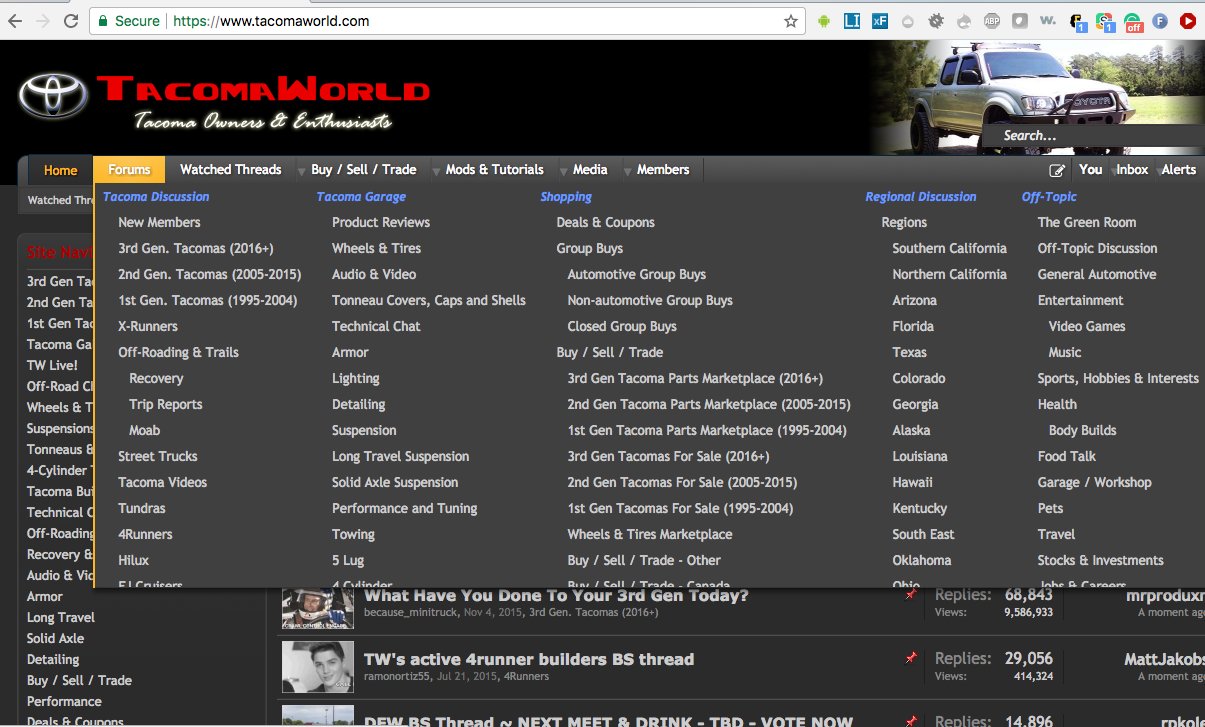This screenshot has width=1205, height=727.
Task: Open the W. extension icon
Action: click(1048, 20)
